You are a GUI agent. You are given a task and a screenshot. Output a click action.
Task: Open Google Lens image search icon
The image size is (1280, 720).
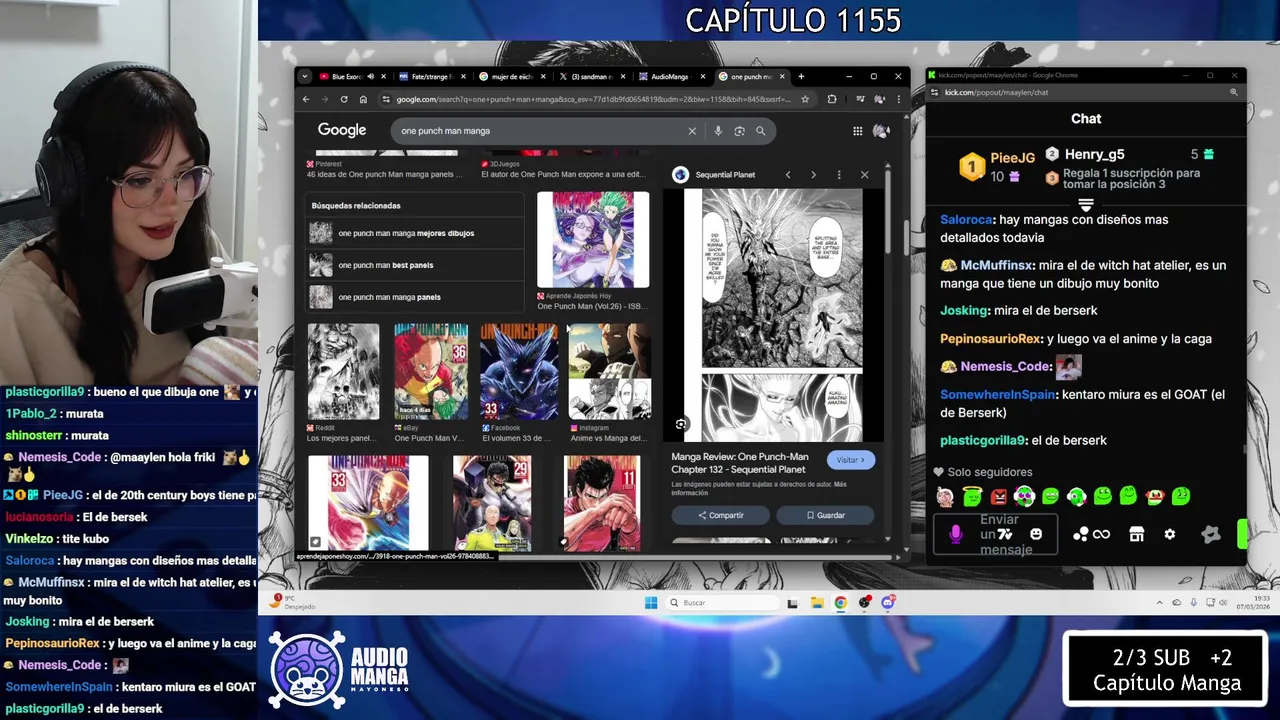(739, 131)
